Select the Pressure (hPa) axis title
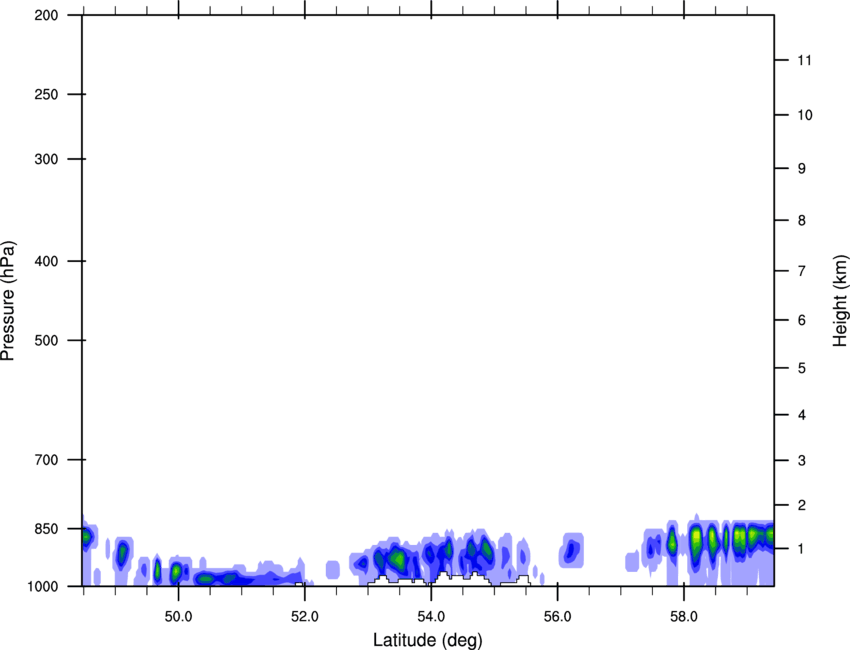 pos(8,301)
